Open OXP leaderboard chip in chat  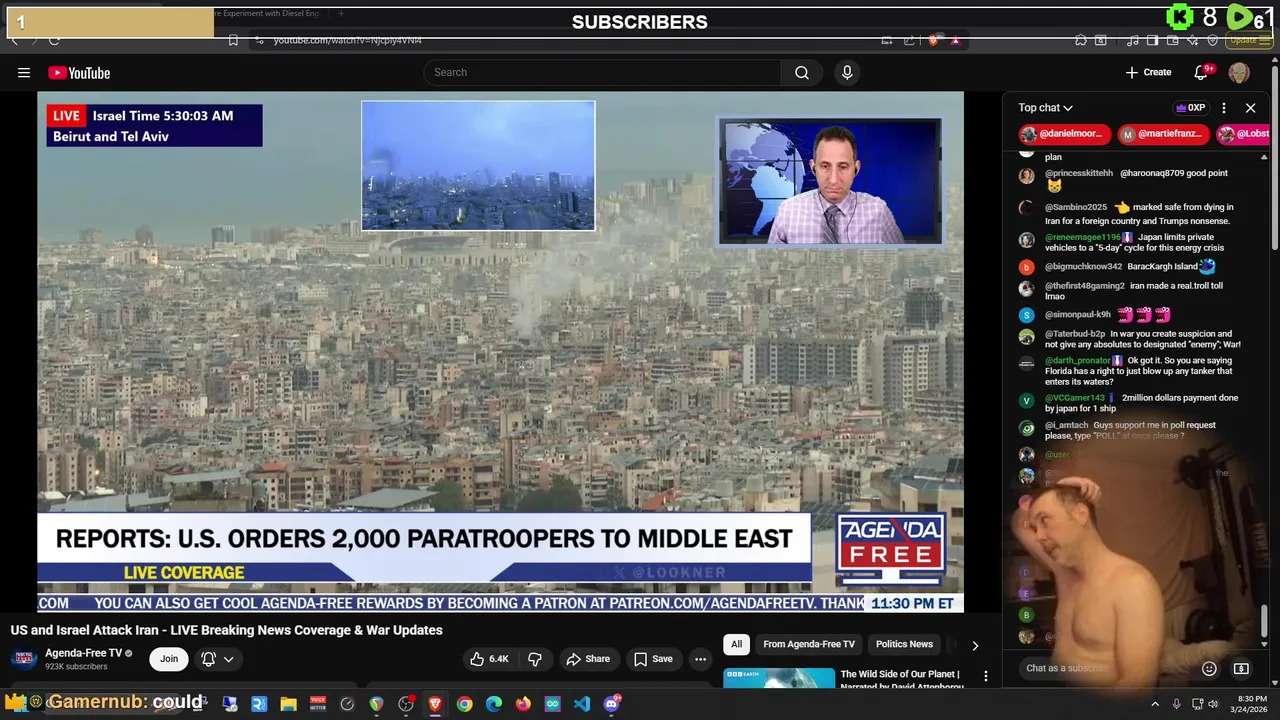1190,108
